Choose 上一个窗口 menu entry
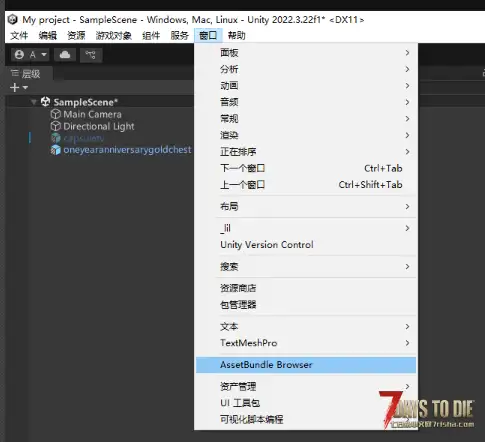Image resolution: width=485 pixels, height=442 pixels. pyautogui.click(x=306, y=185)
